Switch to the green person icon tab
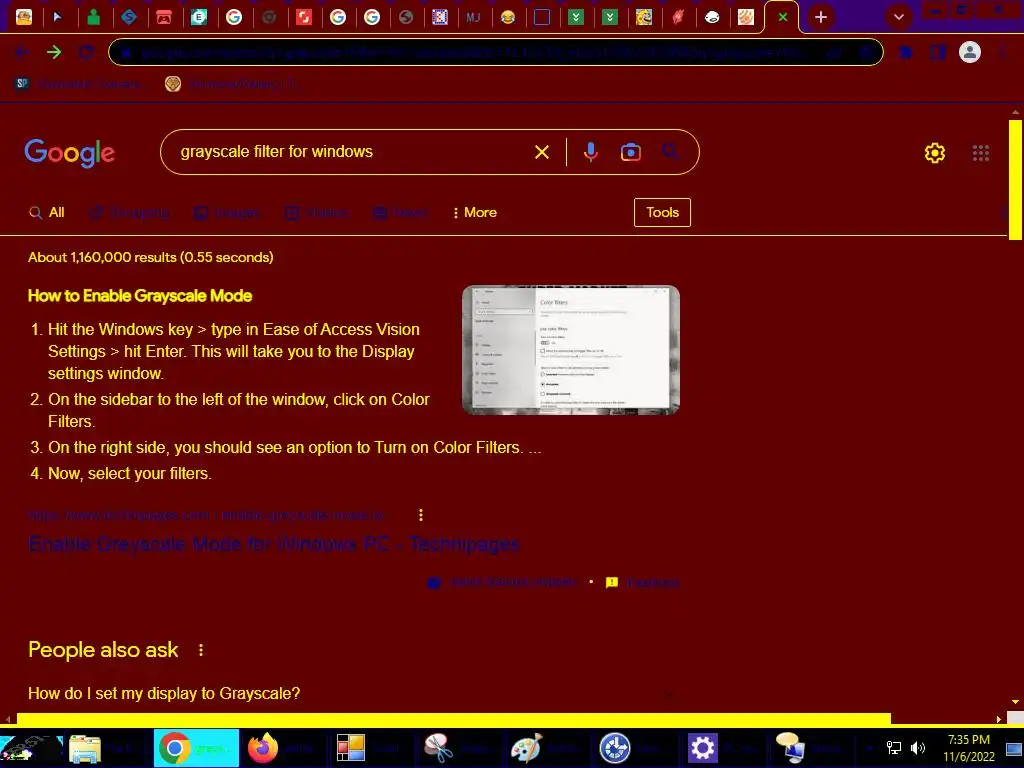 coord(93,18)
